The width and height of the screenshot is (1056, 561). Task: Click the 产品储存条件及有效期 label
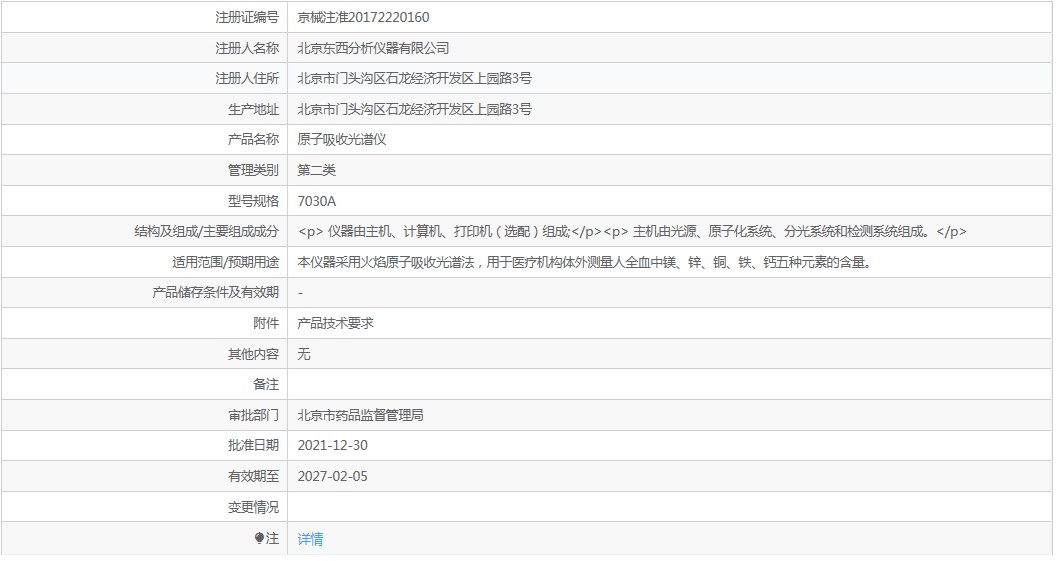(216, 293)
